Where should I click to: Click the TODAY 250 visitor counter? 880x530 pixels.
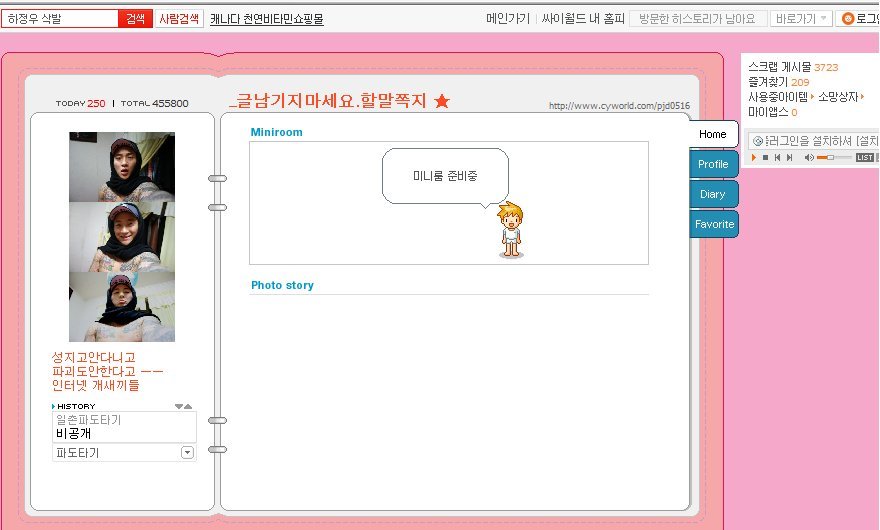tap(80, 103)
